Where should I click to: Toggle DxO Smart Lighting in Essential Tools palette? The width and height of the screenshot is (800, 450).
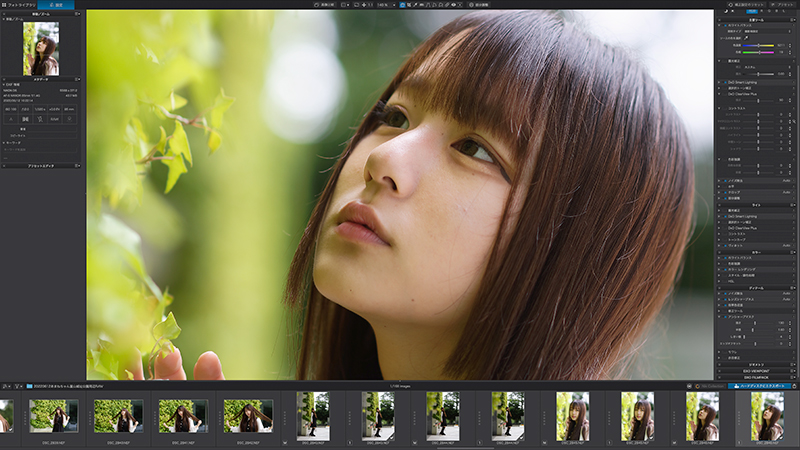click(726, 82)
